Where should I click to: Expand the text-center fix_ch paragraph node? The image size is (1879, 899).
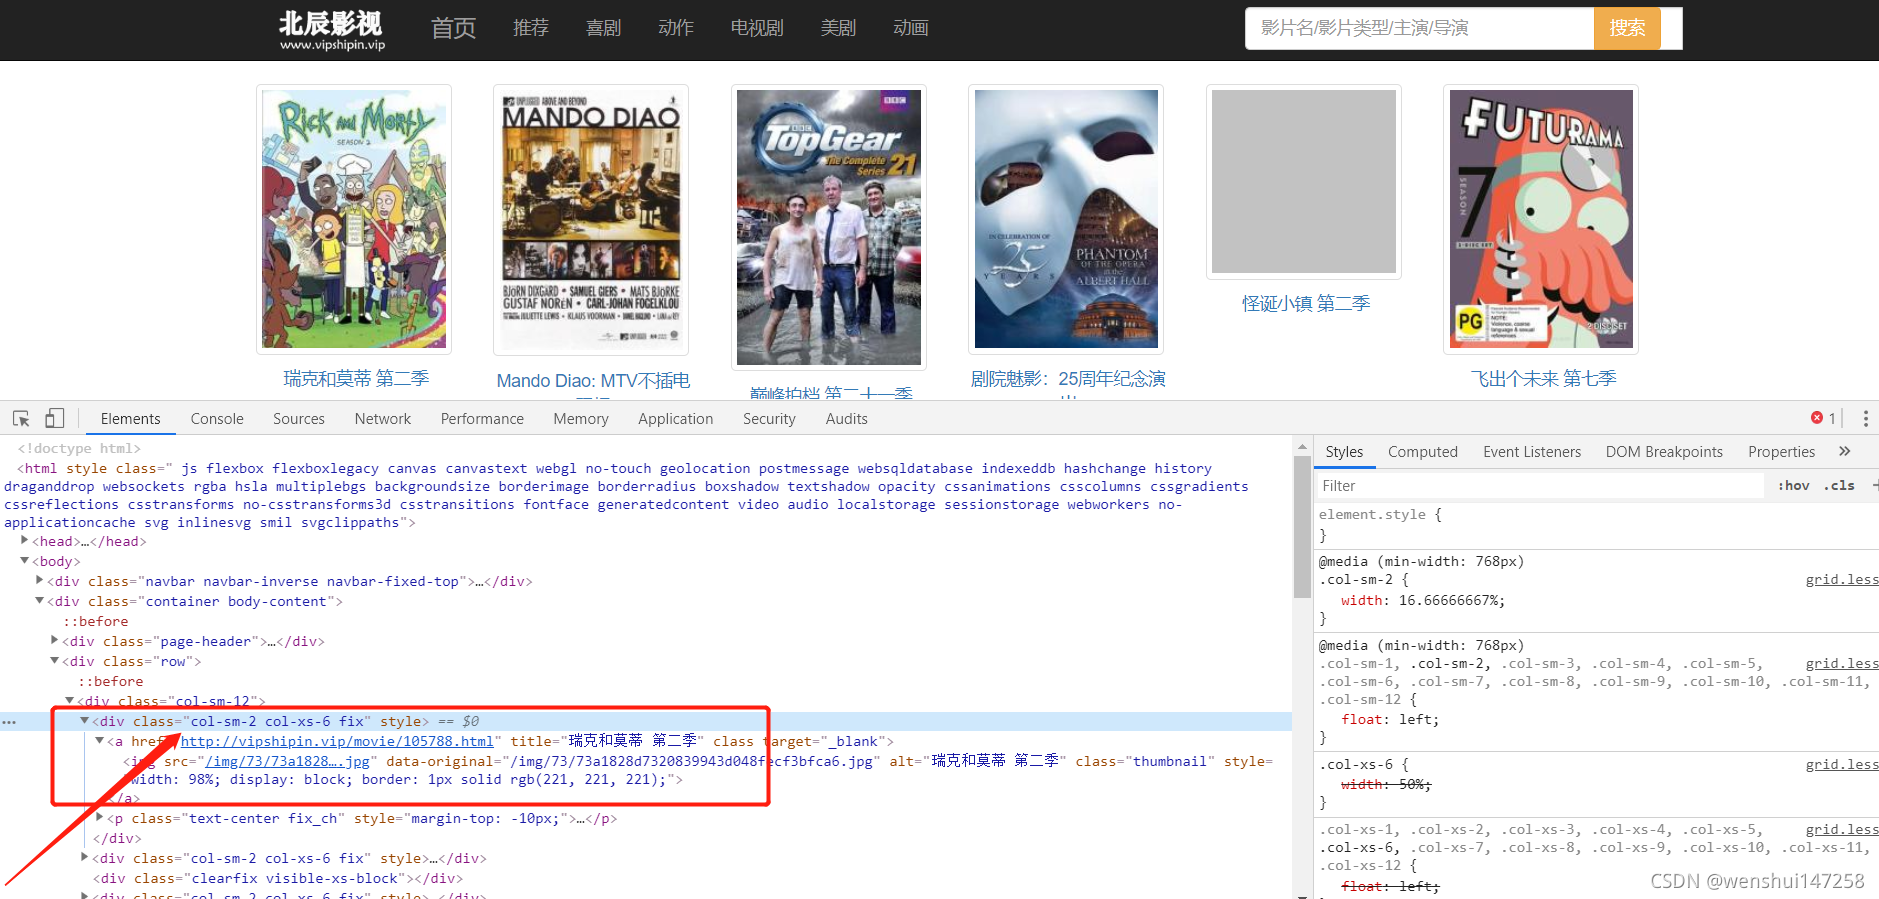point(100,818)
